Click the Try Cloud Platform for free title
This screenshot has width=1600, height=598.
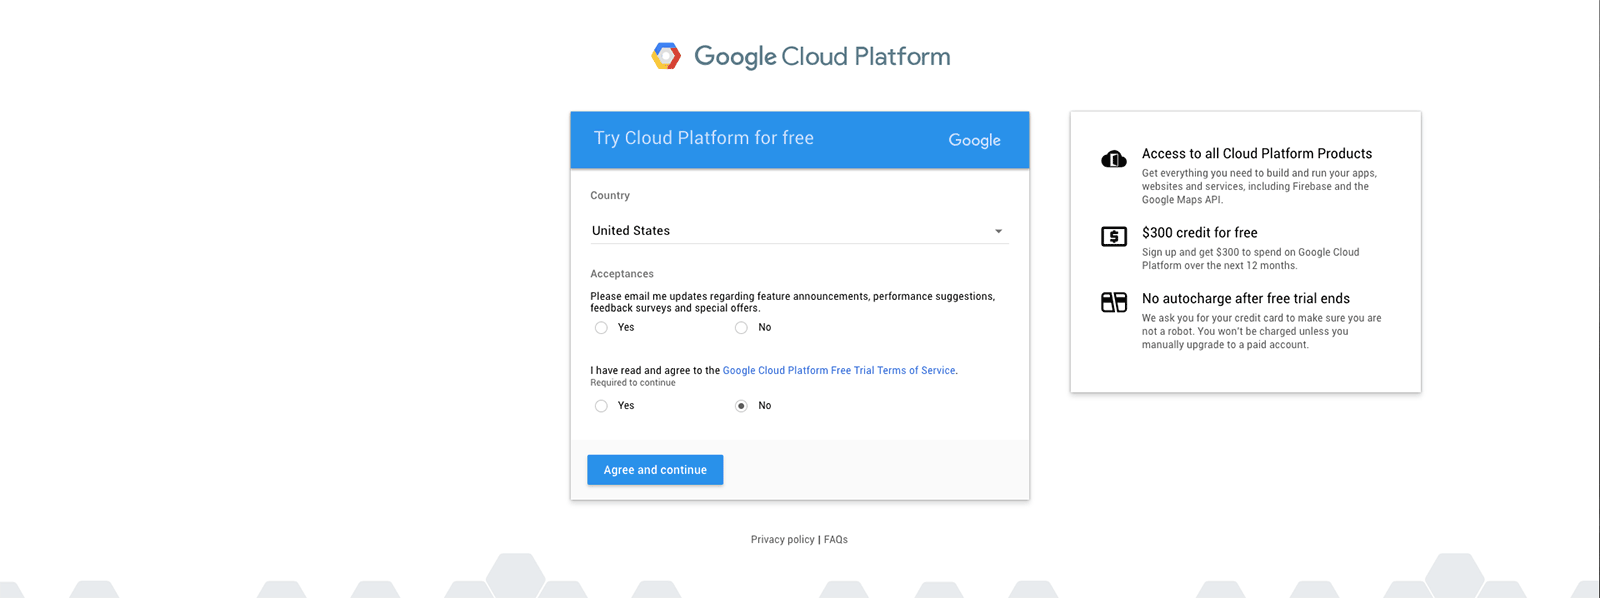(703, 138)
